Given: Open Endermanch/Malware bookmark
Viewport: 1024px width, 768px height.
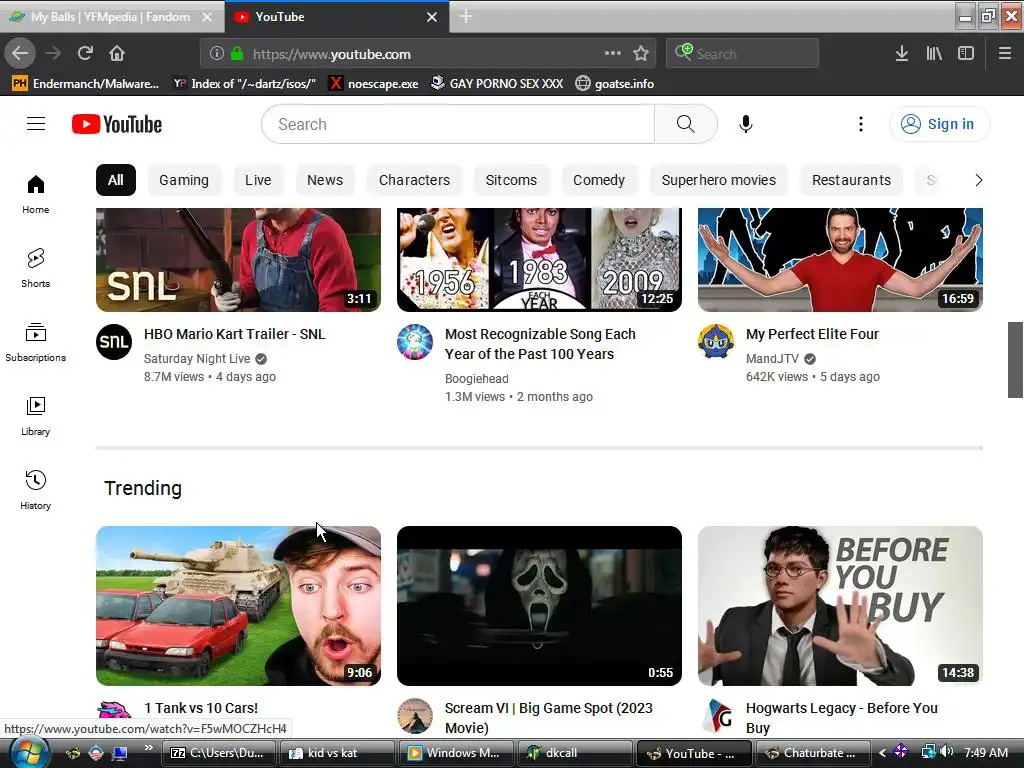Looking at the screenshot, I should [86, 84].
